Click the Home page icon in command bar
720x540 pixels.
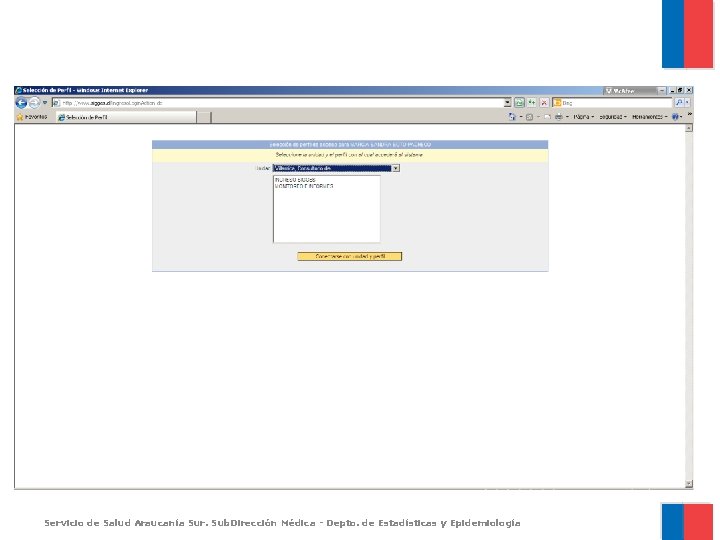[512, 117]
